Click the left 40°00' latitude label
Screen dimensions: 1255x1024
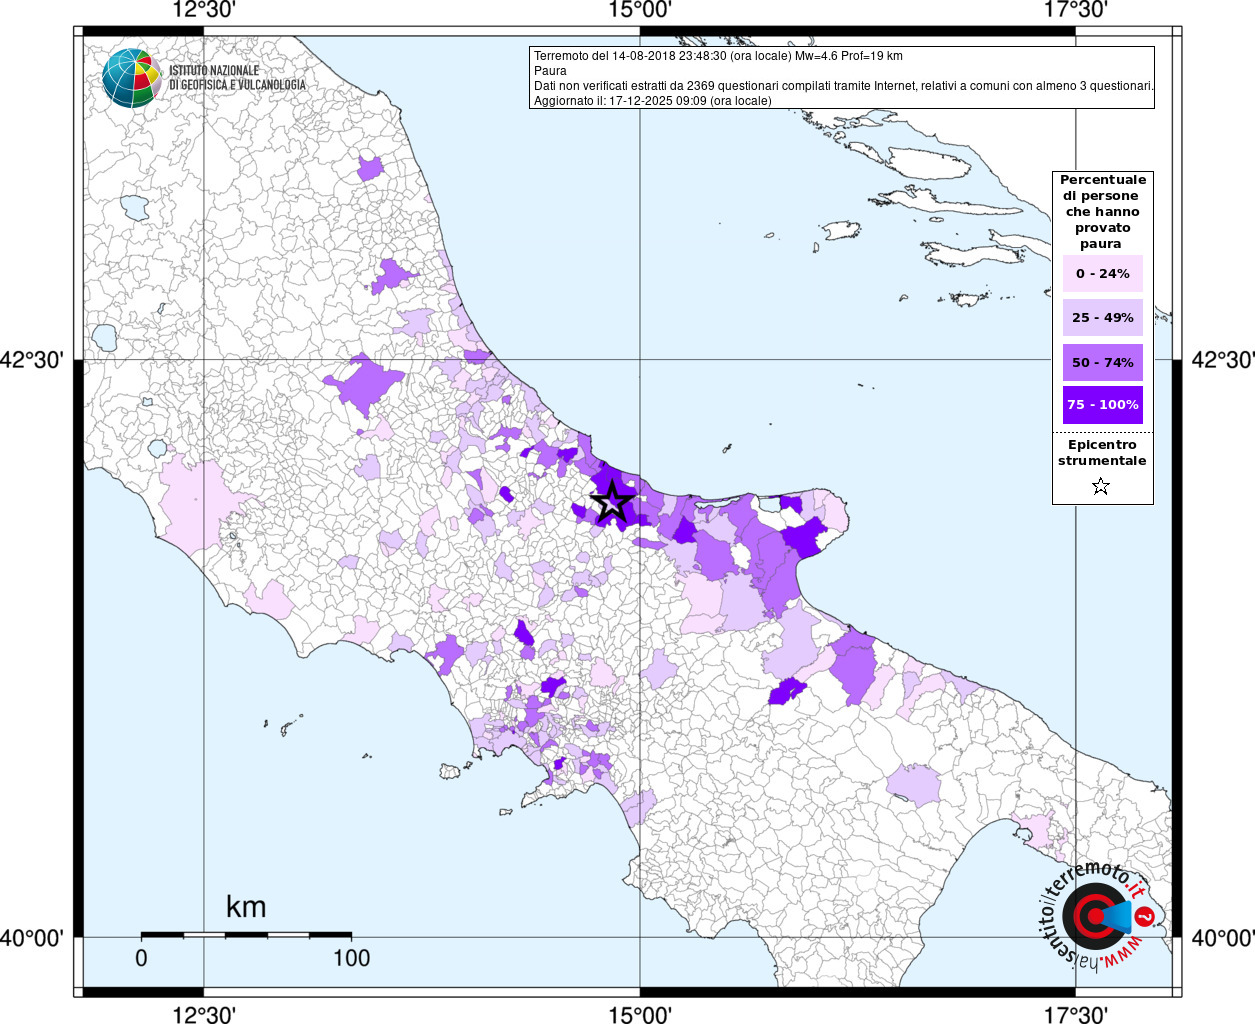32,938
